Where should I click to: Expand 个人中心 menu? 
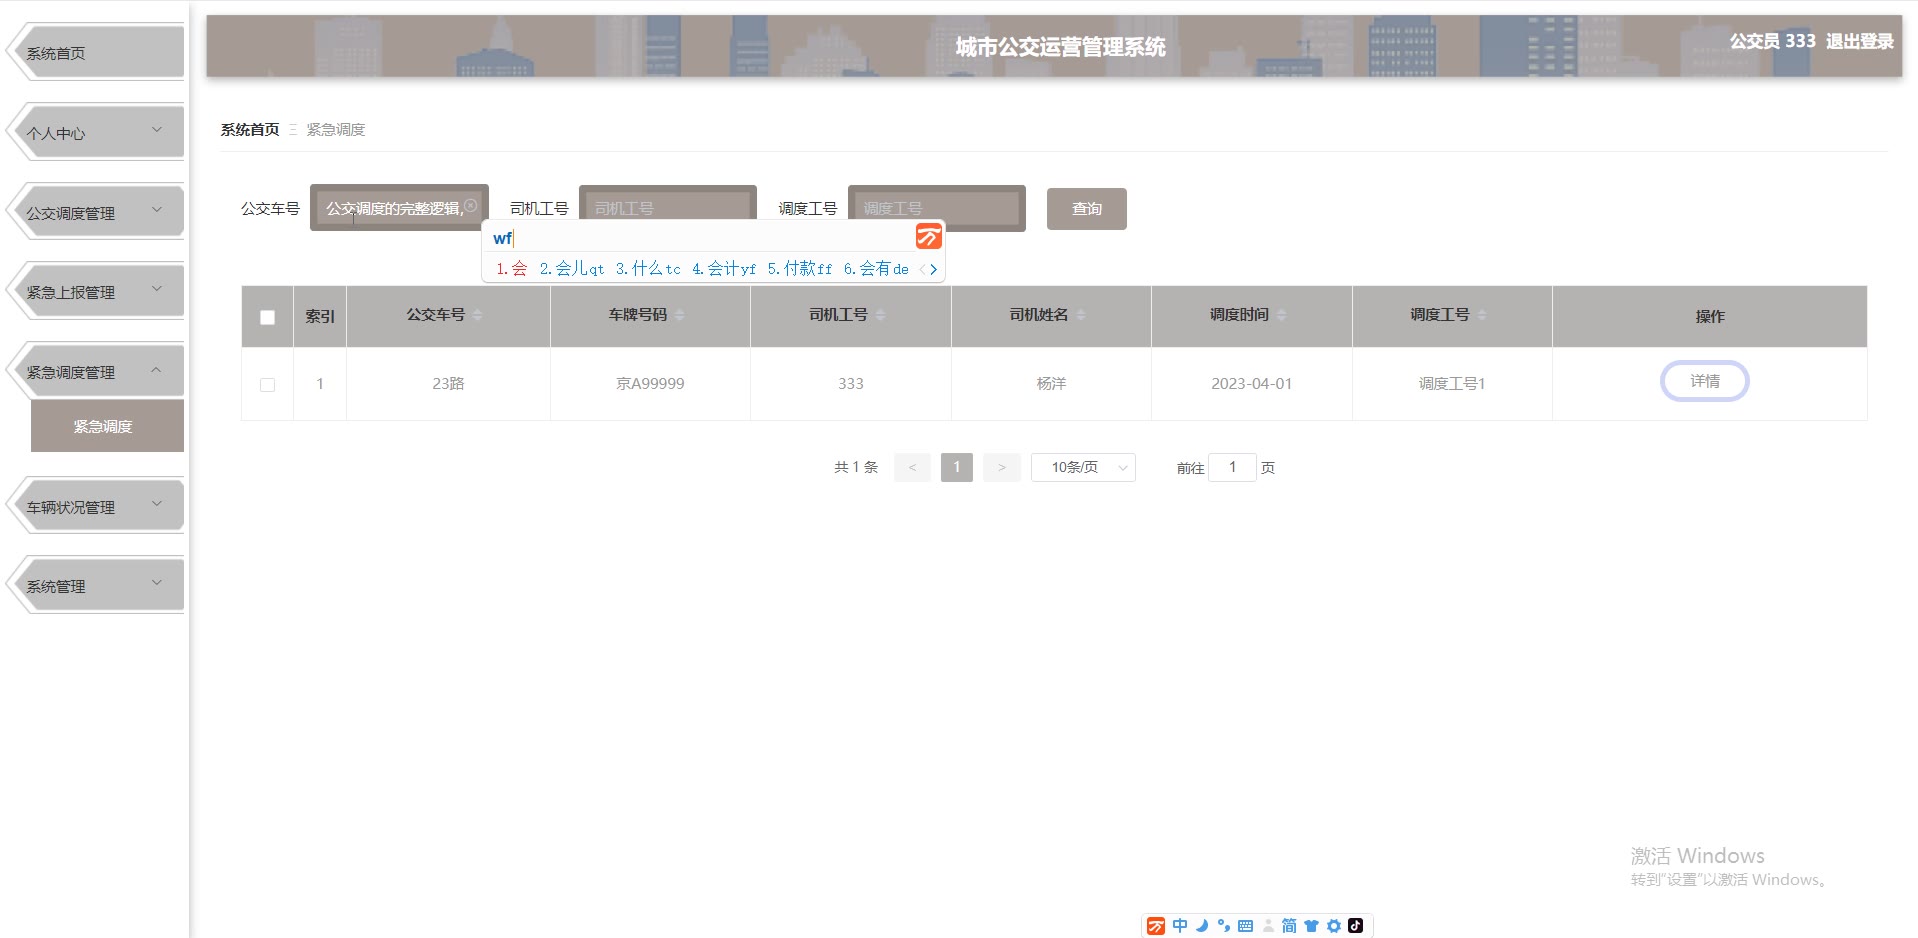[x=96, y=132]
